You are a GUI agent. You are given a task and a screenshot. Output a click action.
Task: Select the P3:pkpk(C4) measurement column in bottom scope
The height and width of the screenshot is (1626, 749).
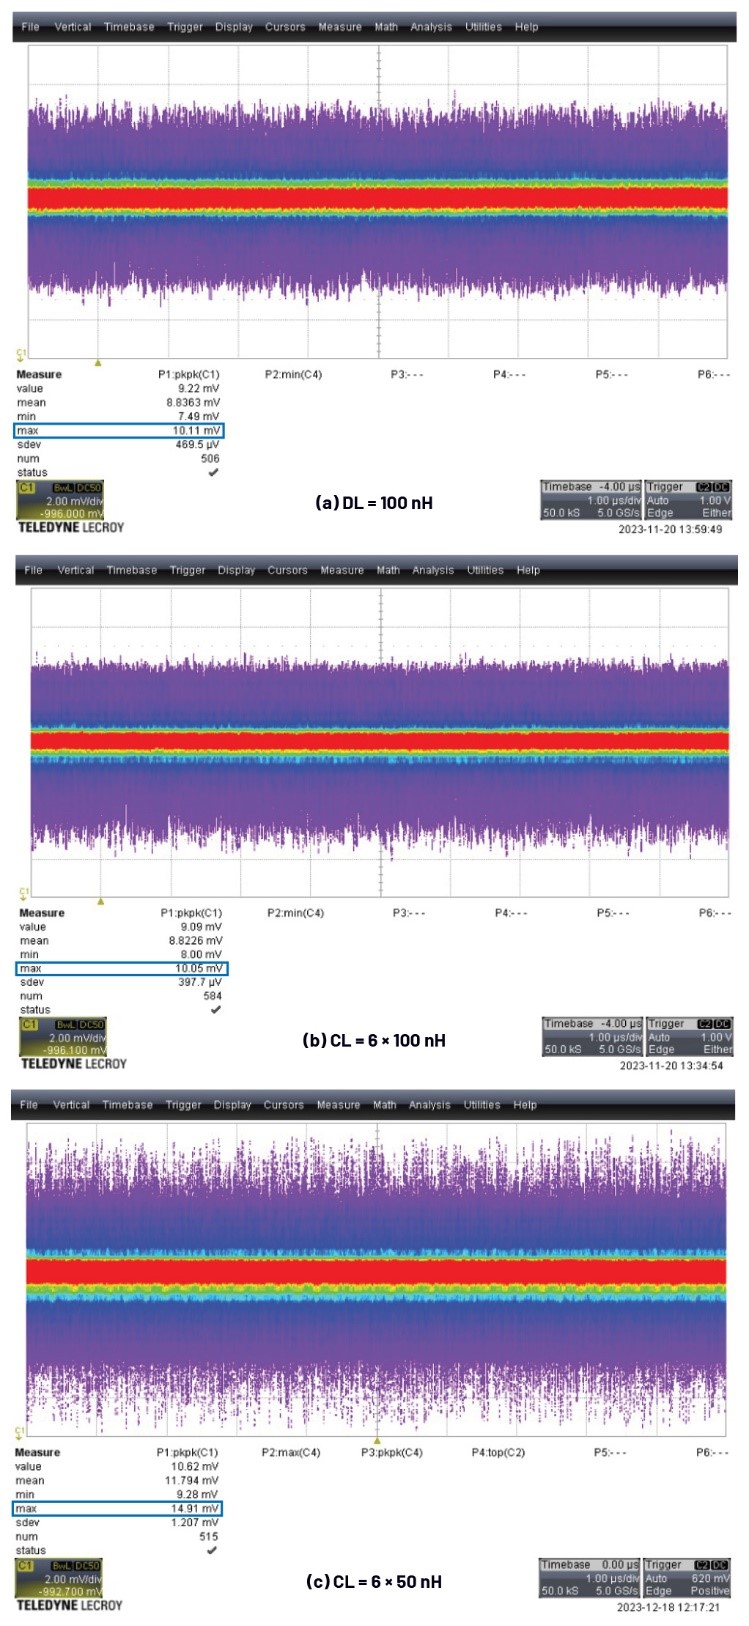tap(392, 1452)
